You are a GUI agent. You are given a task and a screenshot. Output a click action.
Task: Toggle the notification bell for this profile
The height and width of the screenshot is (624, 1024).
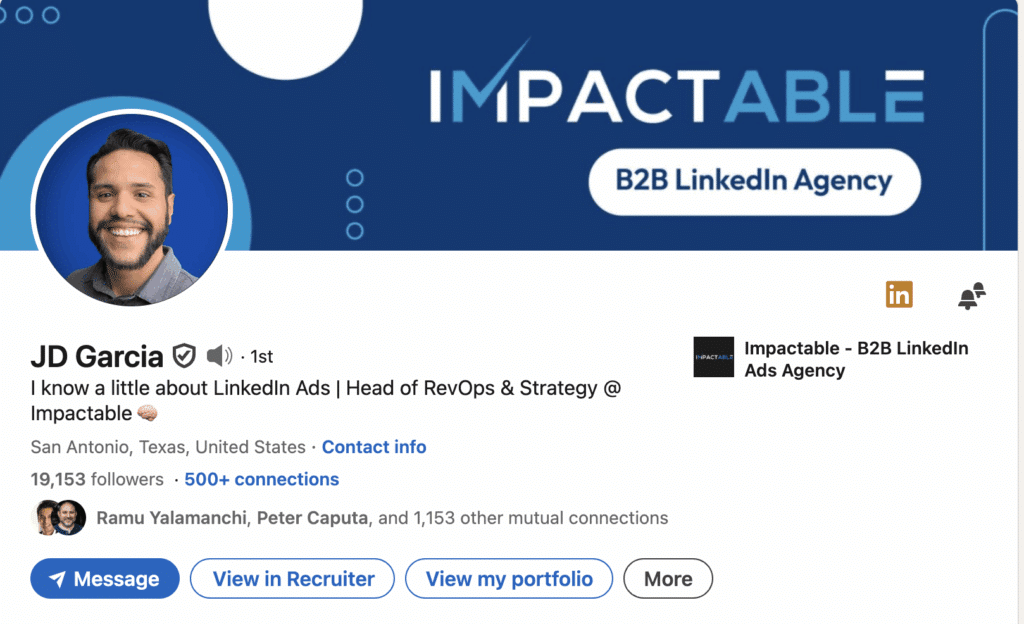(971, 296)
